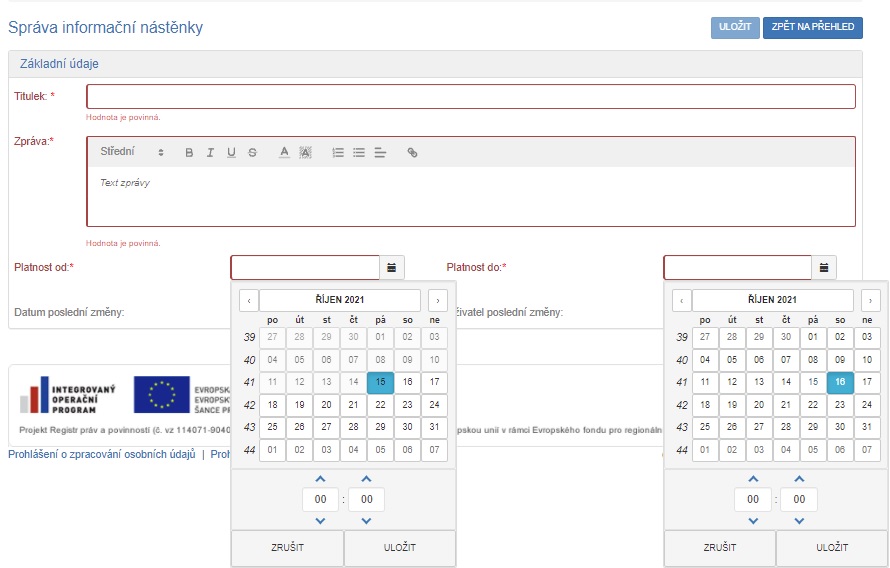Go to previous month in right calendar
Screen dimensions: 890x568
tap(681, 300)
